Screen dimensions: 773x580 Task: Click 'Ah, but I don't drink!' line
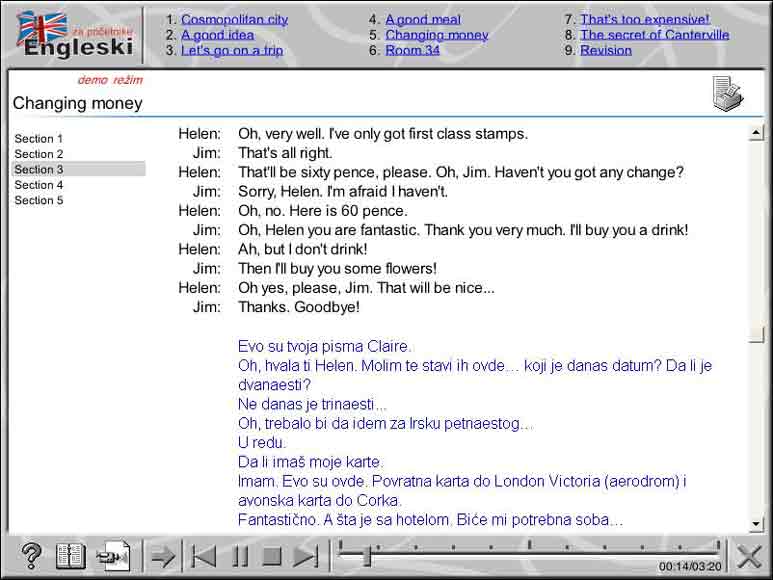click(x=303, y=249)
